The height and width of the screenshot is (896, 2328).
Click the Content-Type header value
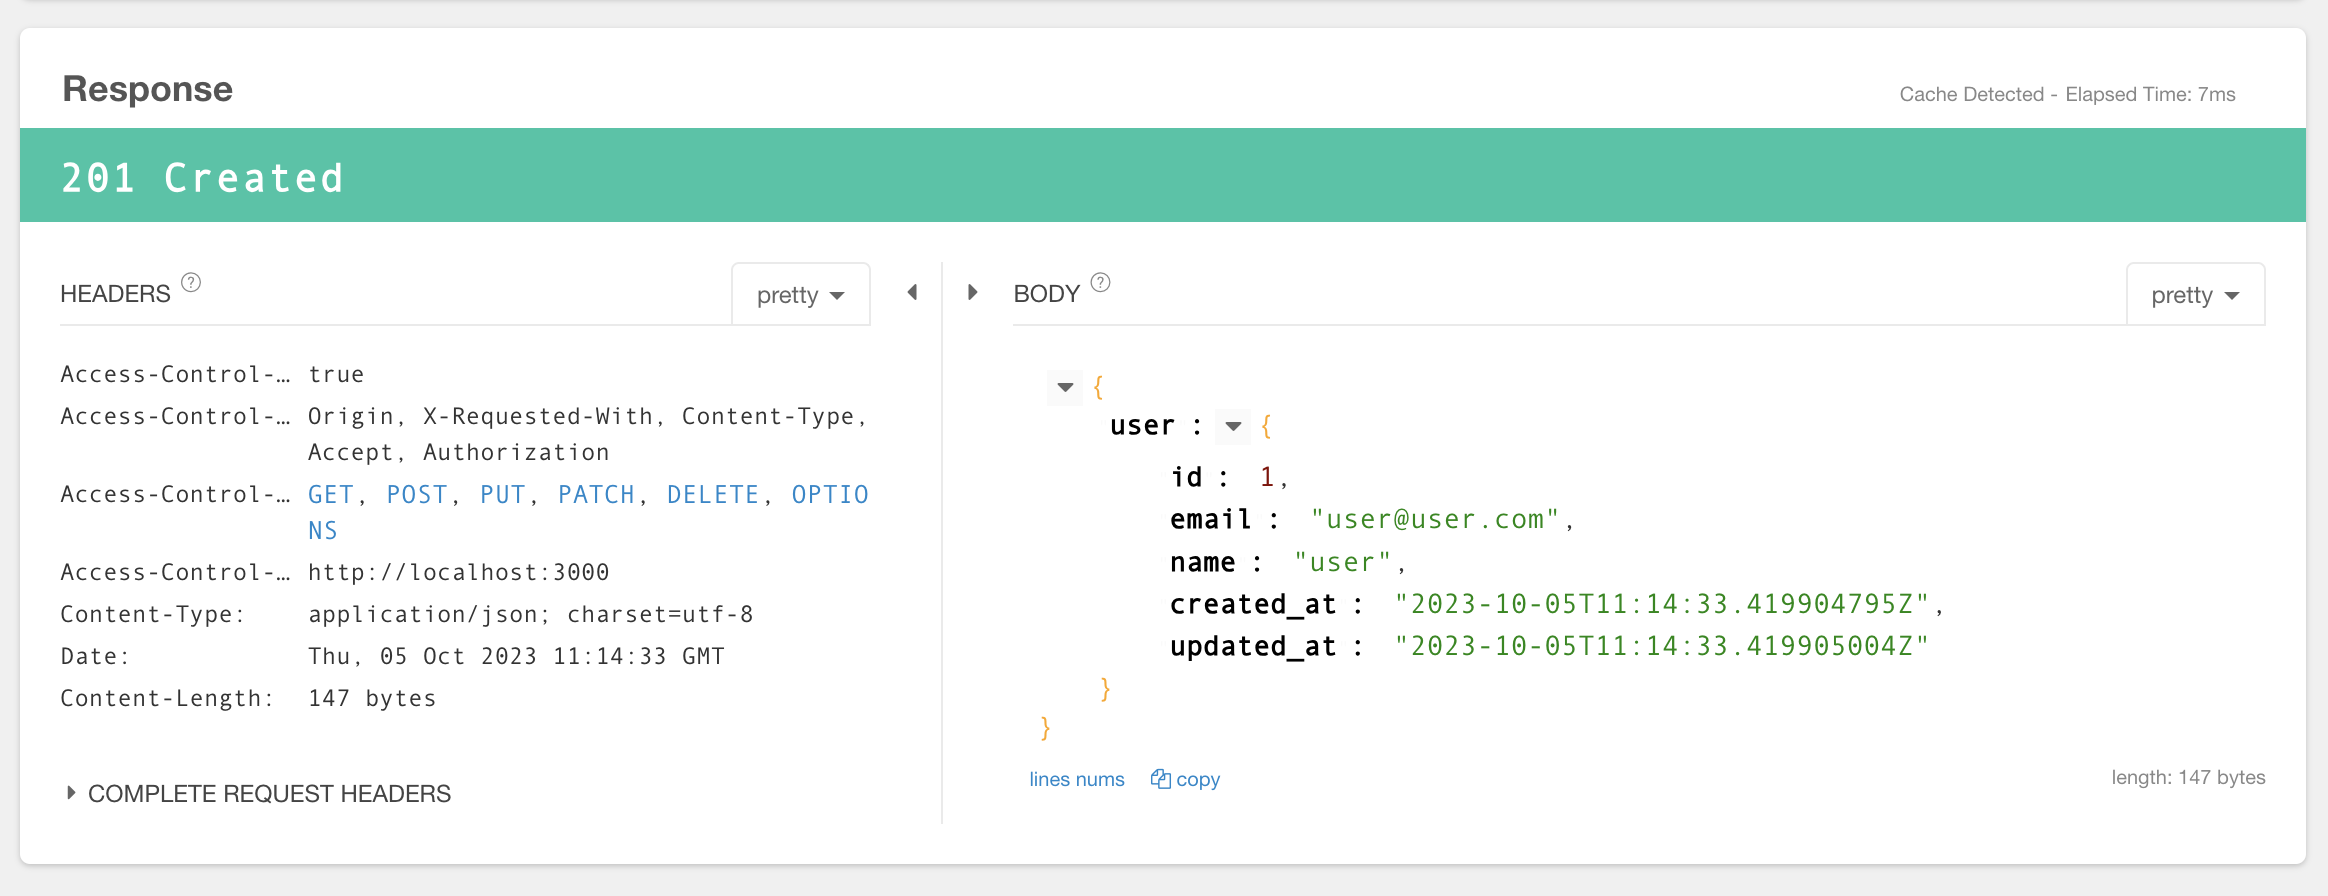[530, 615]
